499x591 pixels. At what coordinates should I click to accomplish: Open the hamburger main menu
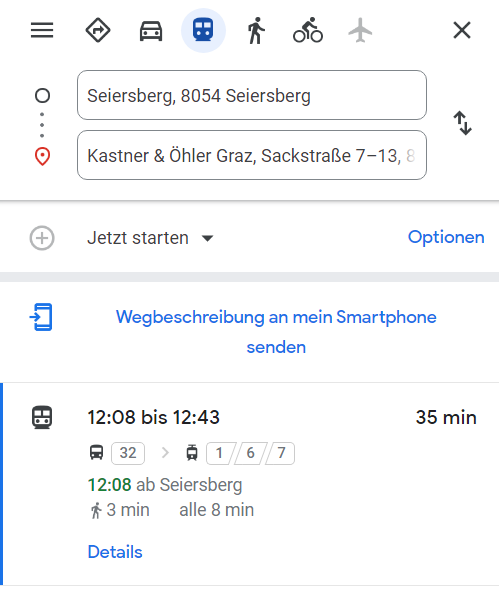coord(42,30)
